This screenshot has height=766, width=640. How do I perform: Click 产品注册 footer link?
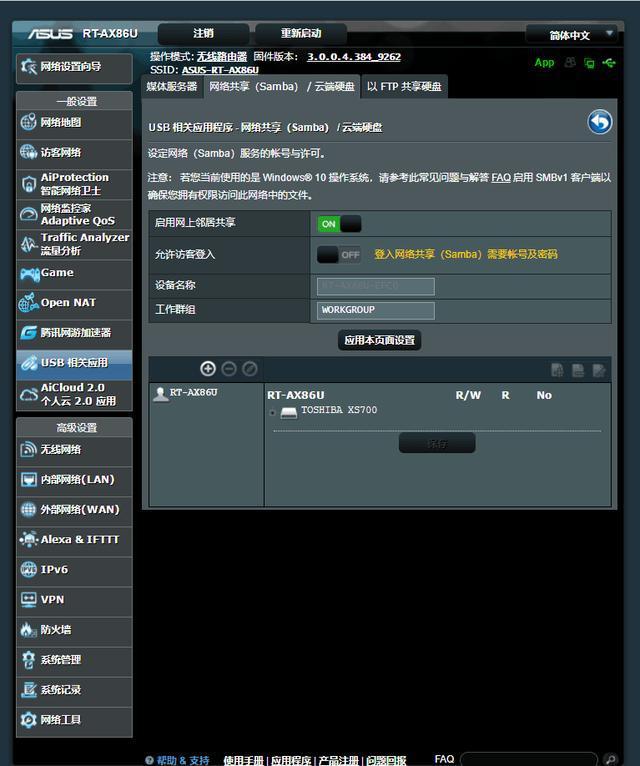pyautogui.click(x=338, y=760)
